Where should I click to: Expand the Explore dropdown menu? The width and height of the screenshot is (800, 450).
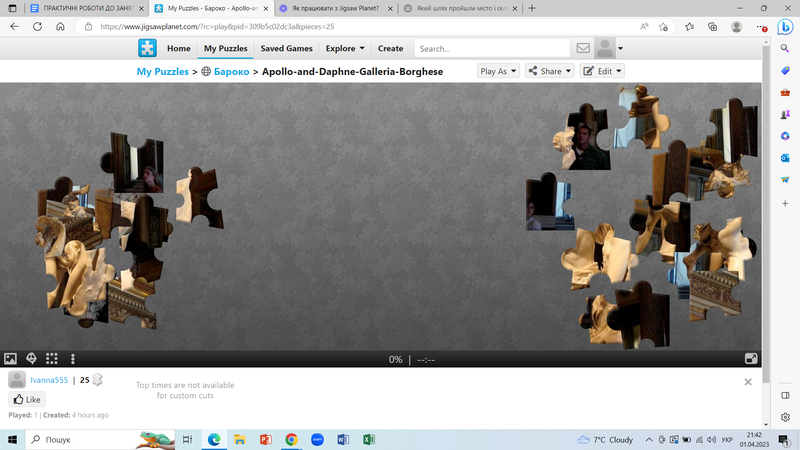[x=345, y=48]
